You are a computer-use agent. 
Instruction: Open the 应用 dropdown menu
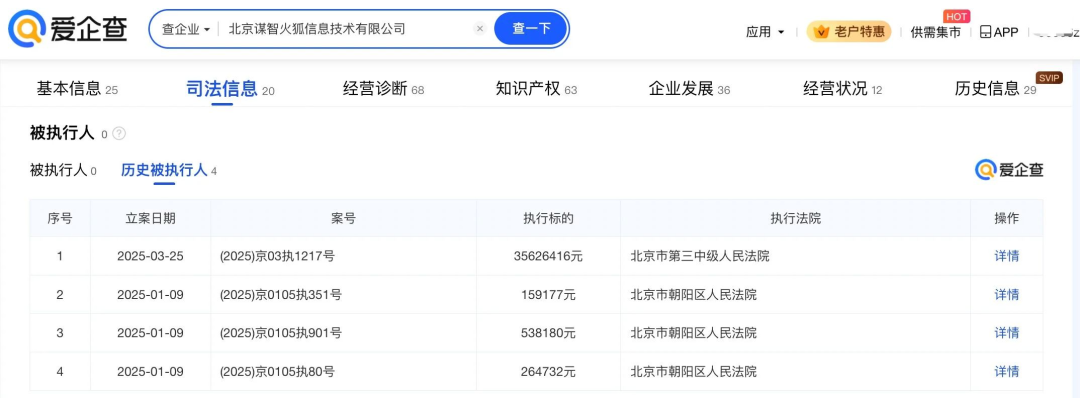point(765,32)
